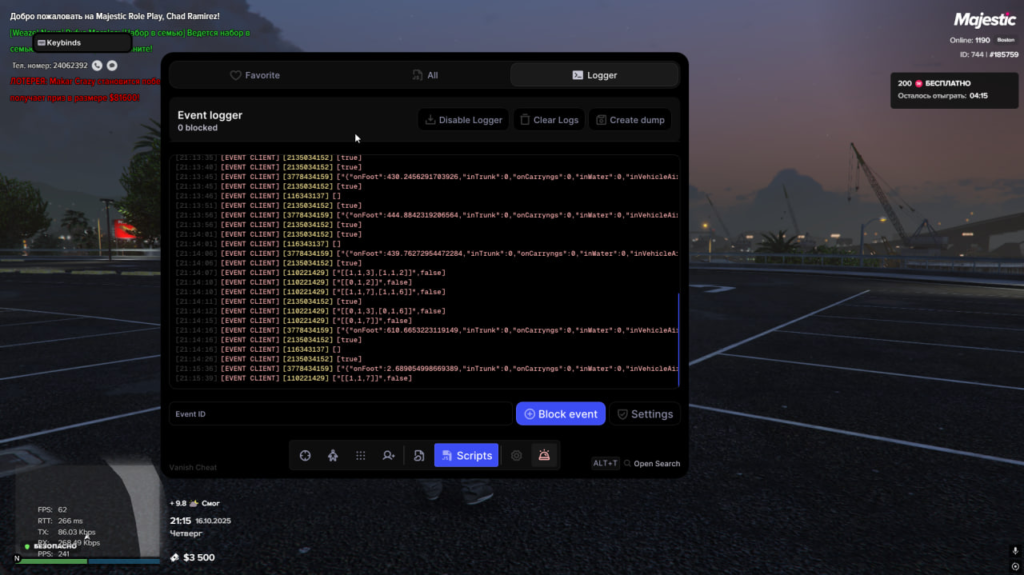The height and width of the screenshot is (575, 1024).
Task: Open the gear settings icon in toolbar
Action: [516, 455]
